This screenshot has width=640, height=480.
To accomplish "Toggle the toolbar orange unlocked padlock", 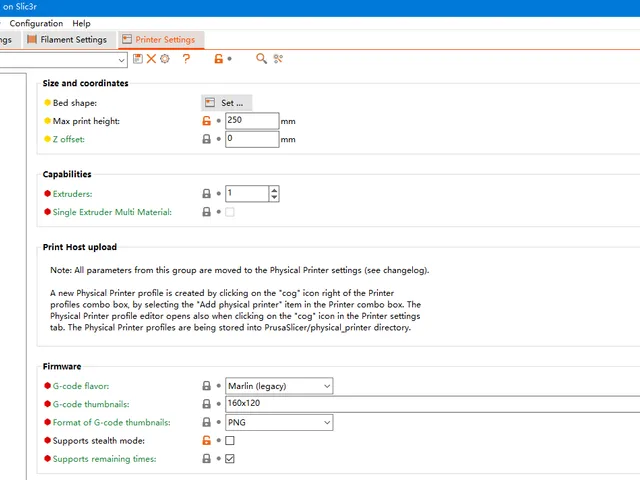I will coord(218,59).
